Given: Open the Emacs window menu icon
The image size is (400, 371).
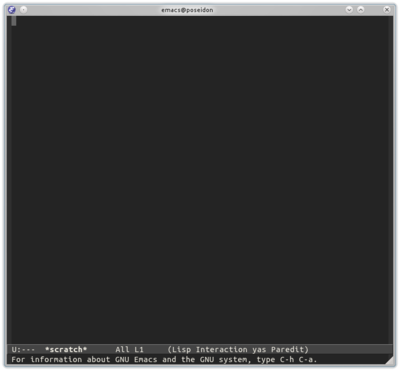Looking at the screenshot, I should (x=12, y=10).
